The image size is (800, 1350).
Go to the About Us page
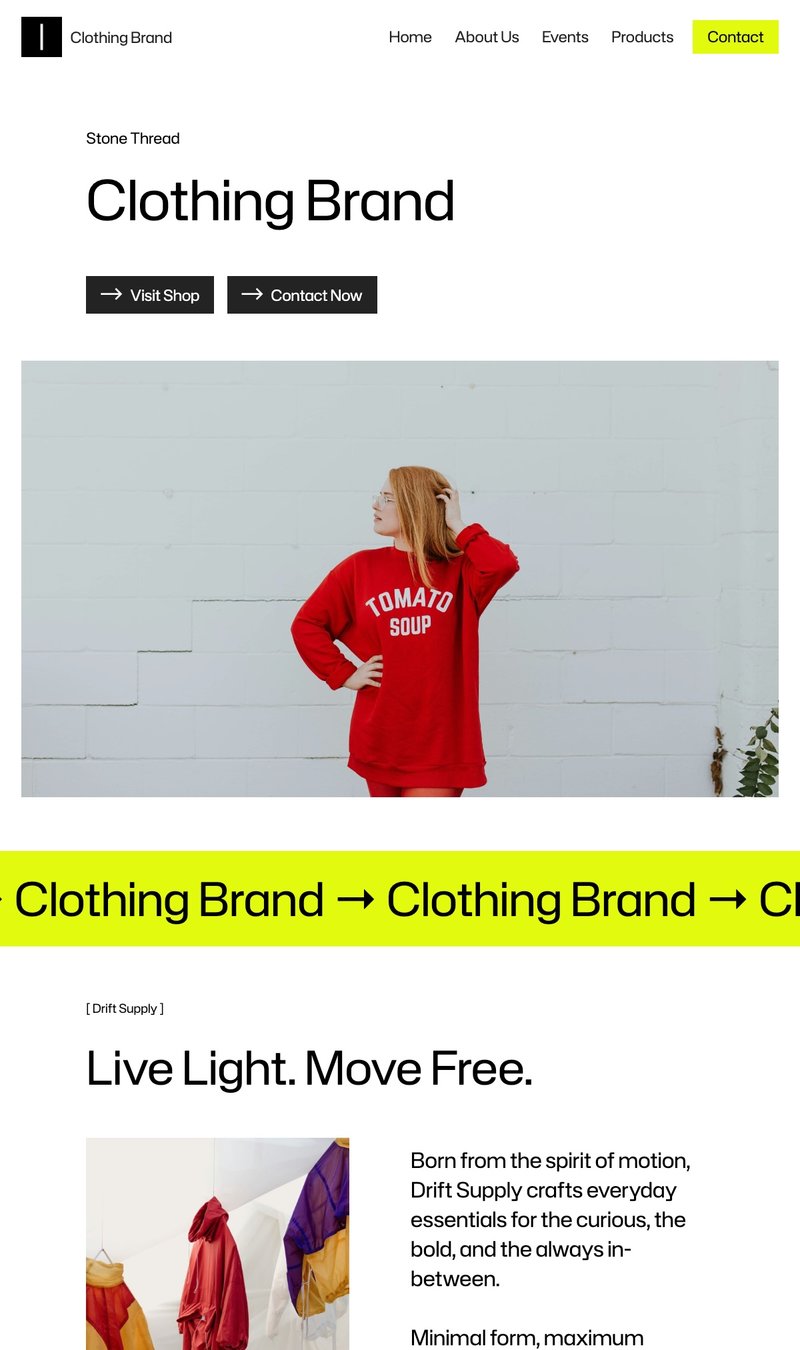click(x=487, y=37)
